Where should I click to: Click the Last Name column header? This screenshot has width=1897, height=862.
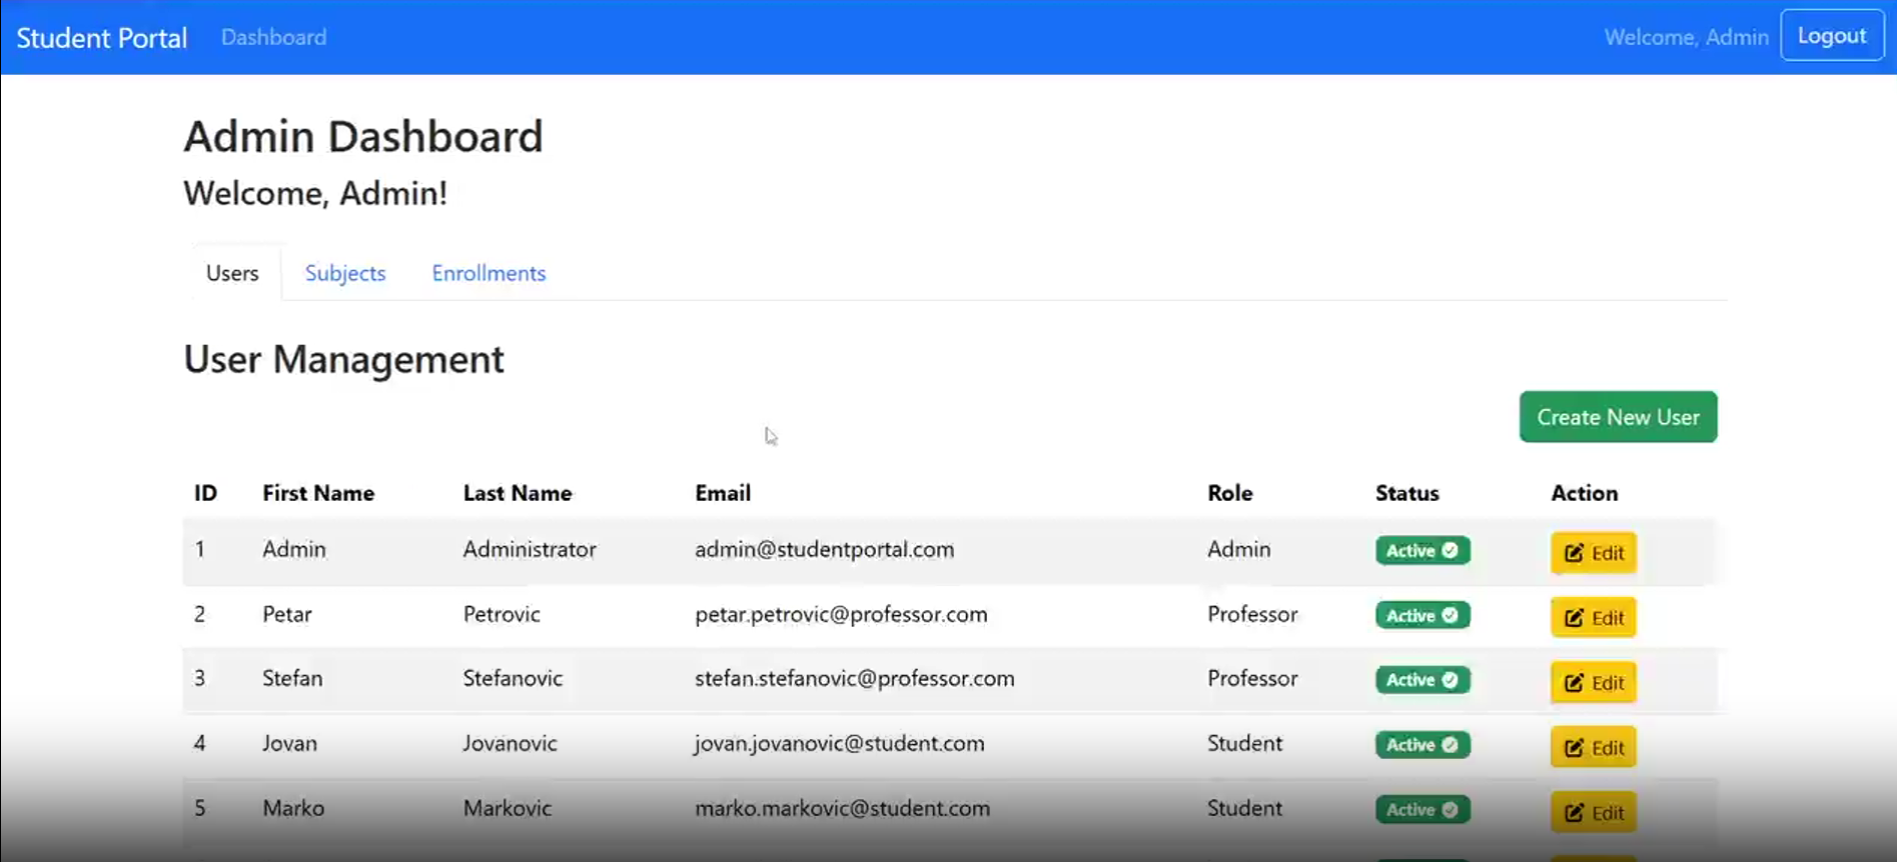point(517,493)
